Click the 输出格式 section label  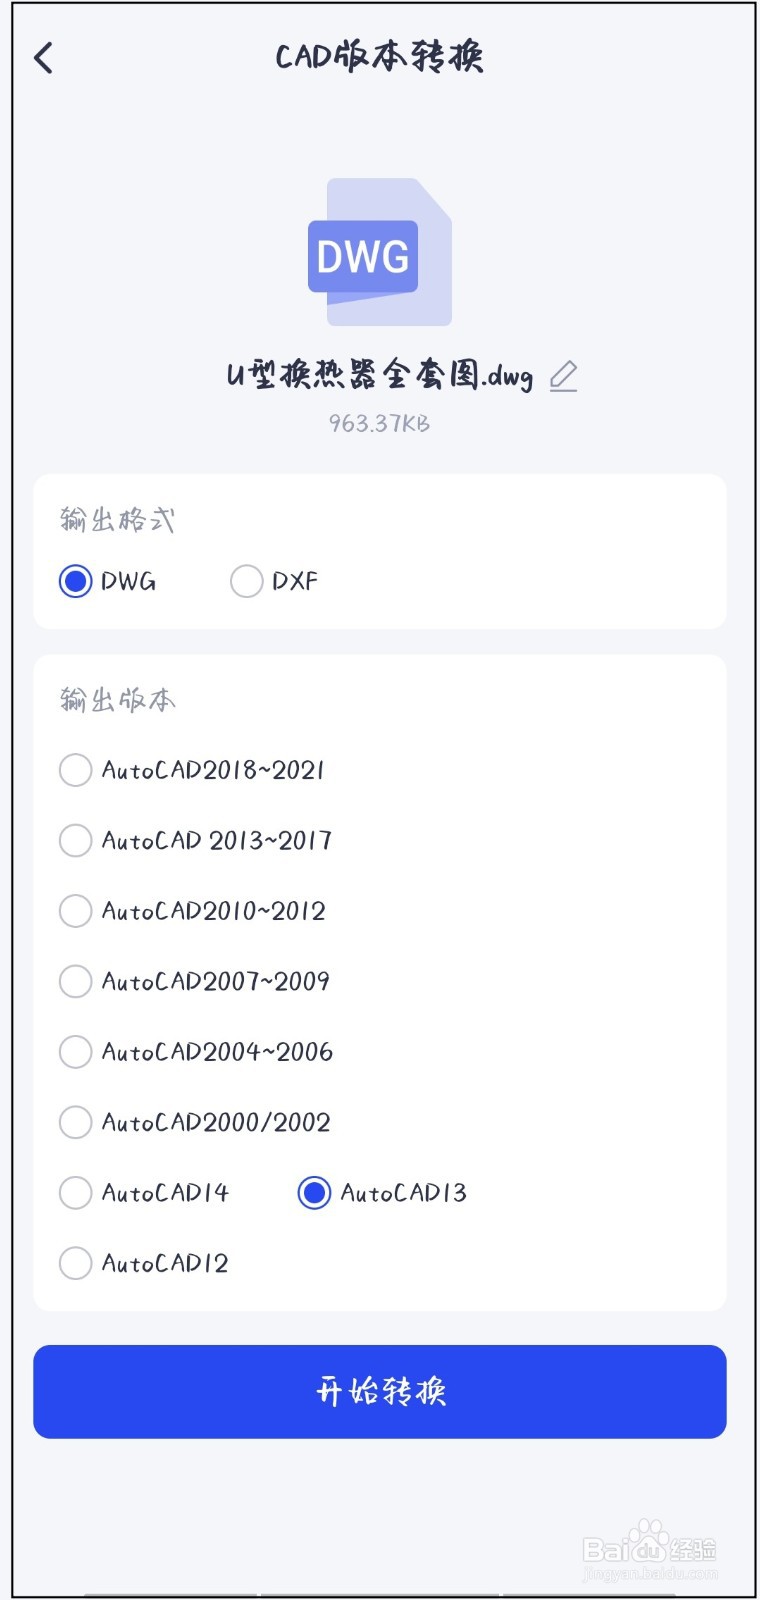pos(117,520)
